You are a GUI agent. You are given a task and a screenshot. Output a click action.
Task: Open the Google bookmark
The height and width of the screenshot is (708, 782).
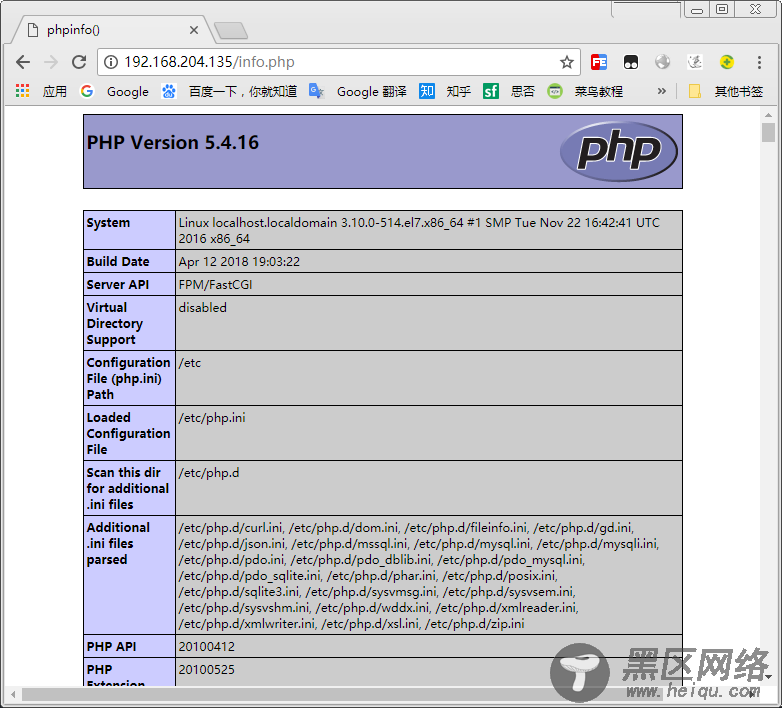(115, 91)
